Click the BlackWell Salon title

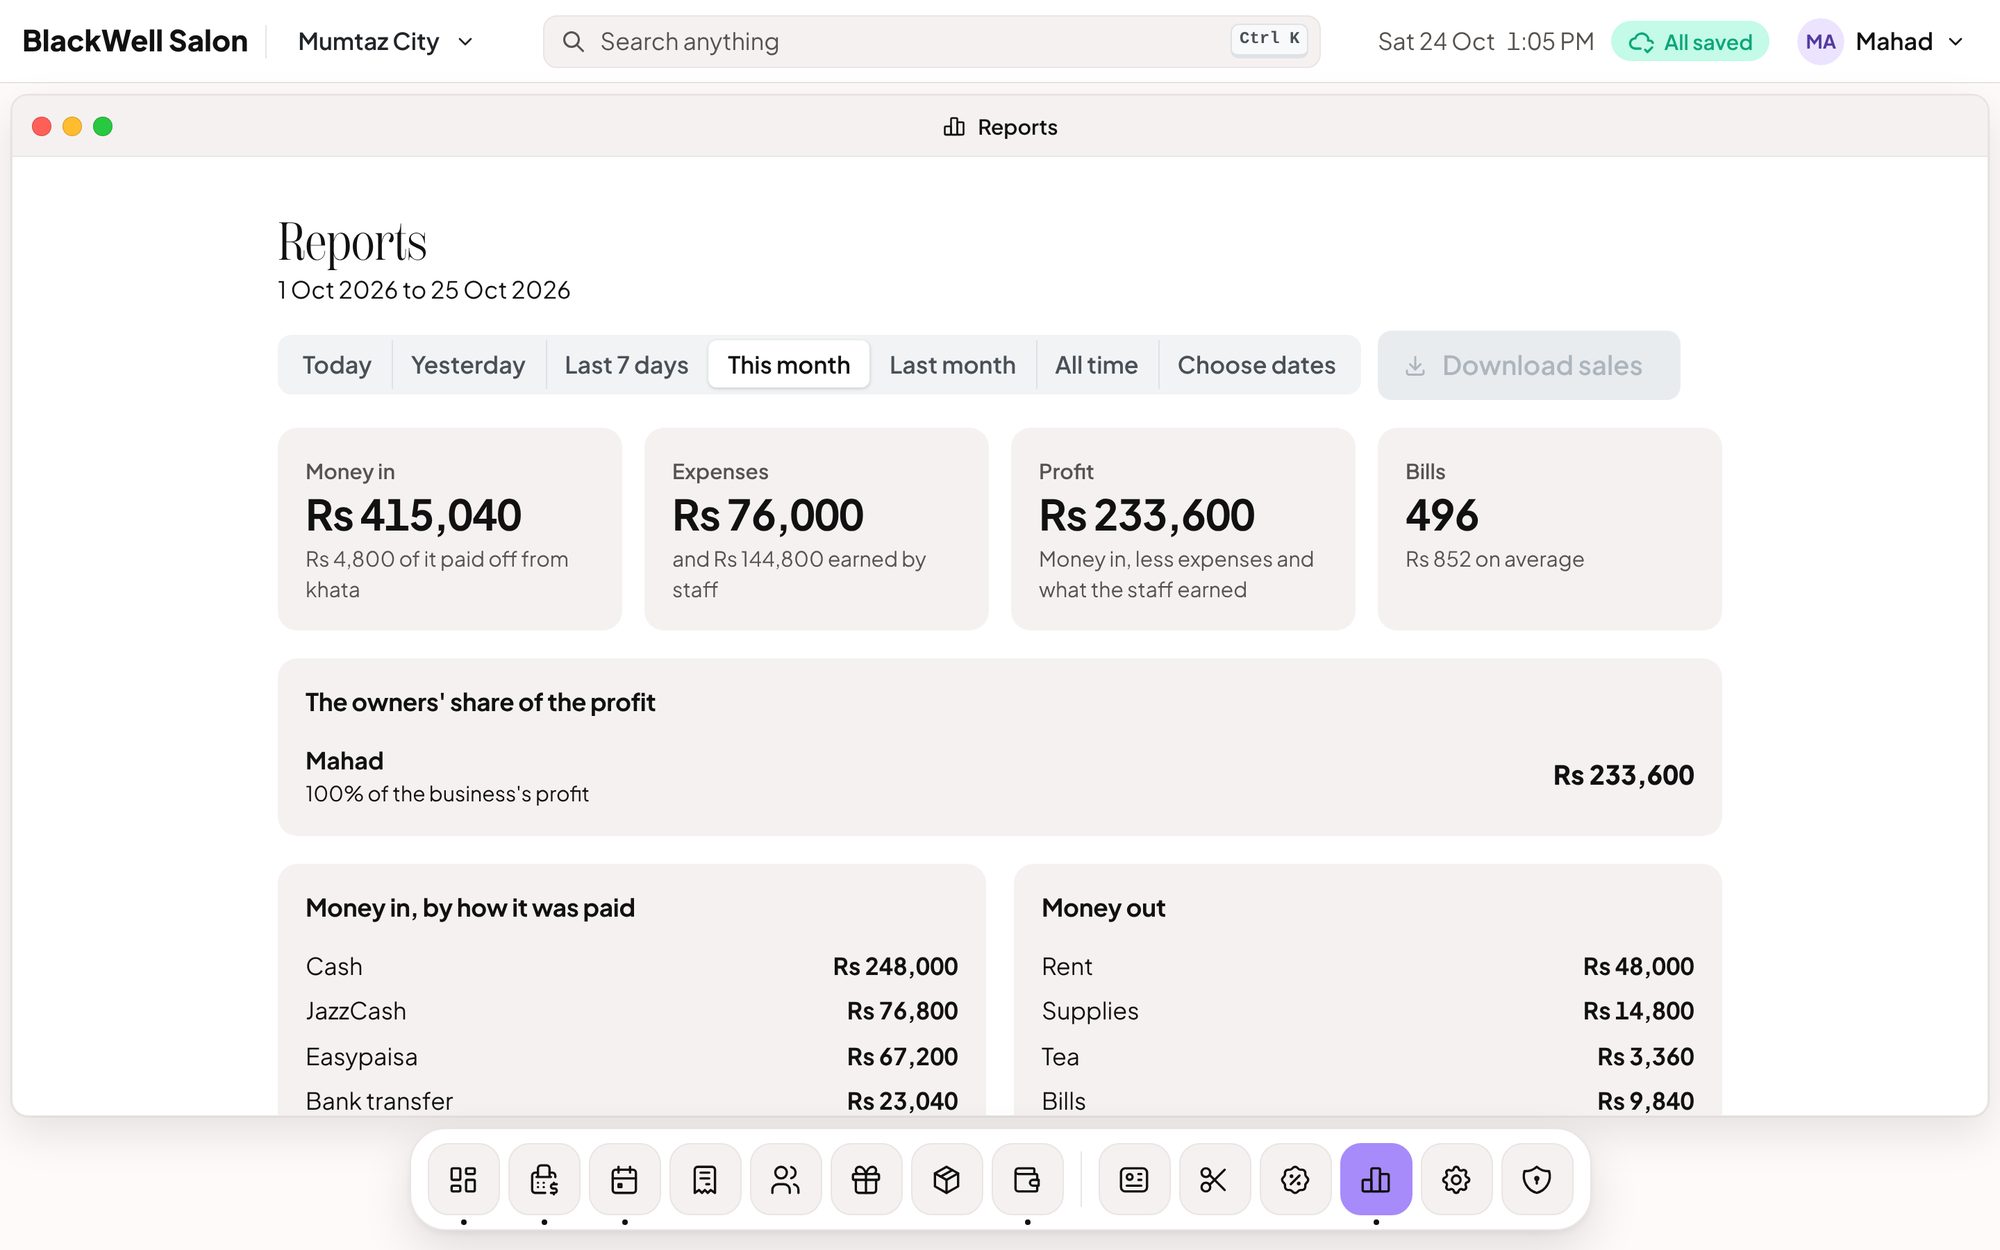[x=135, y=41]
